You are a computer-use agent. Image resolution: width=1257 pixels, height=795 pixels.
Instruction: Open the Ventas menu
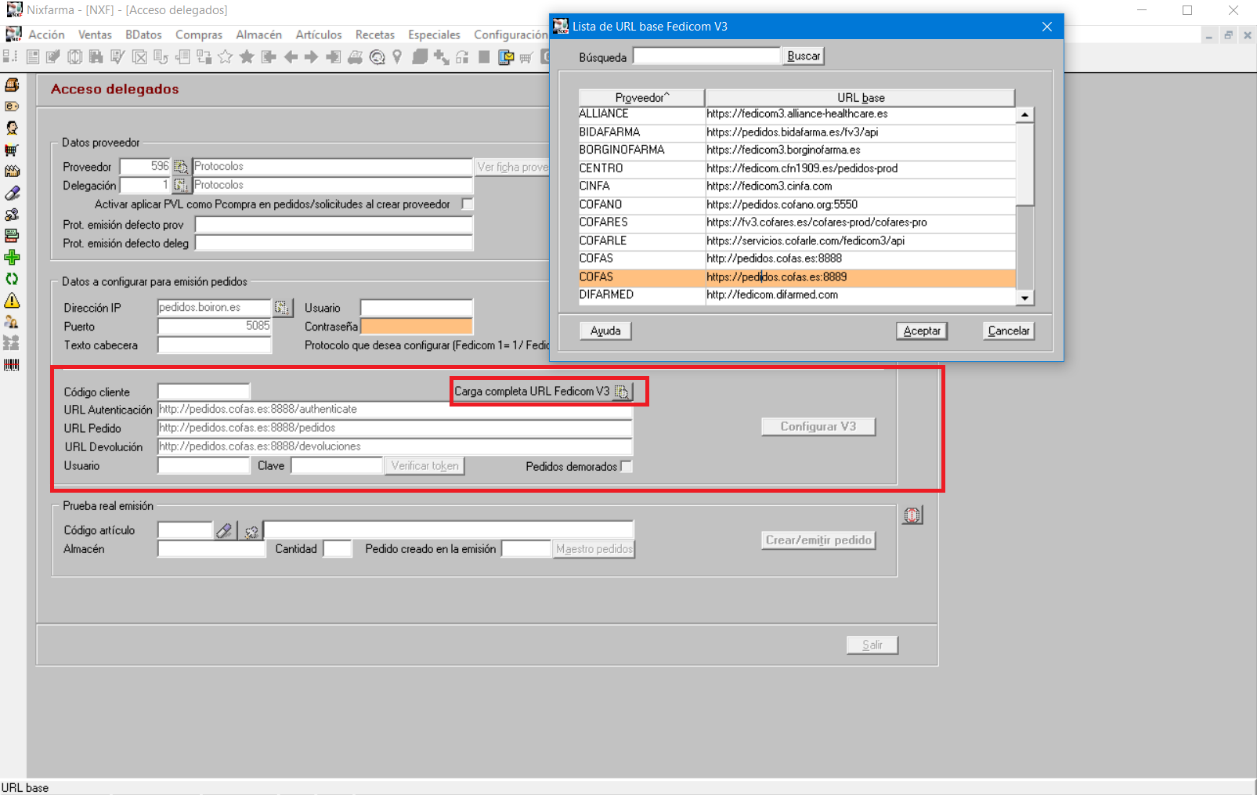(x=95, y=35)
